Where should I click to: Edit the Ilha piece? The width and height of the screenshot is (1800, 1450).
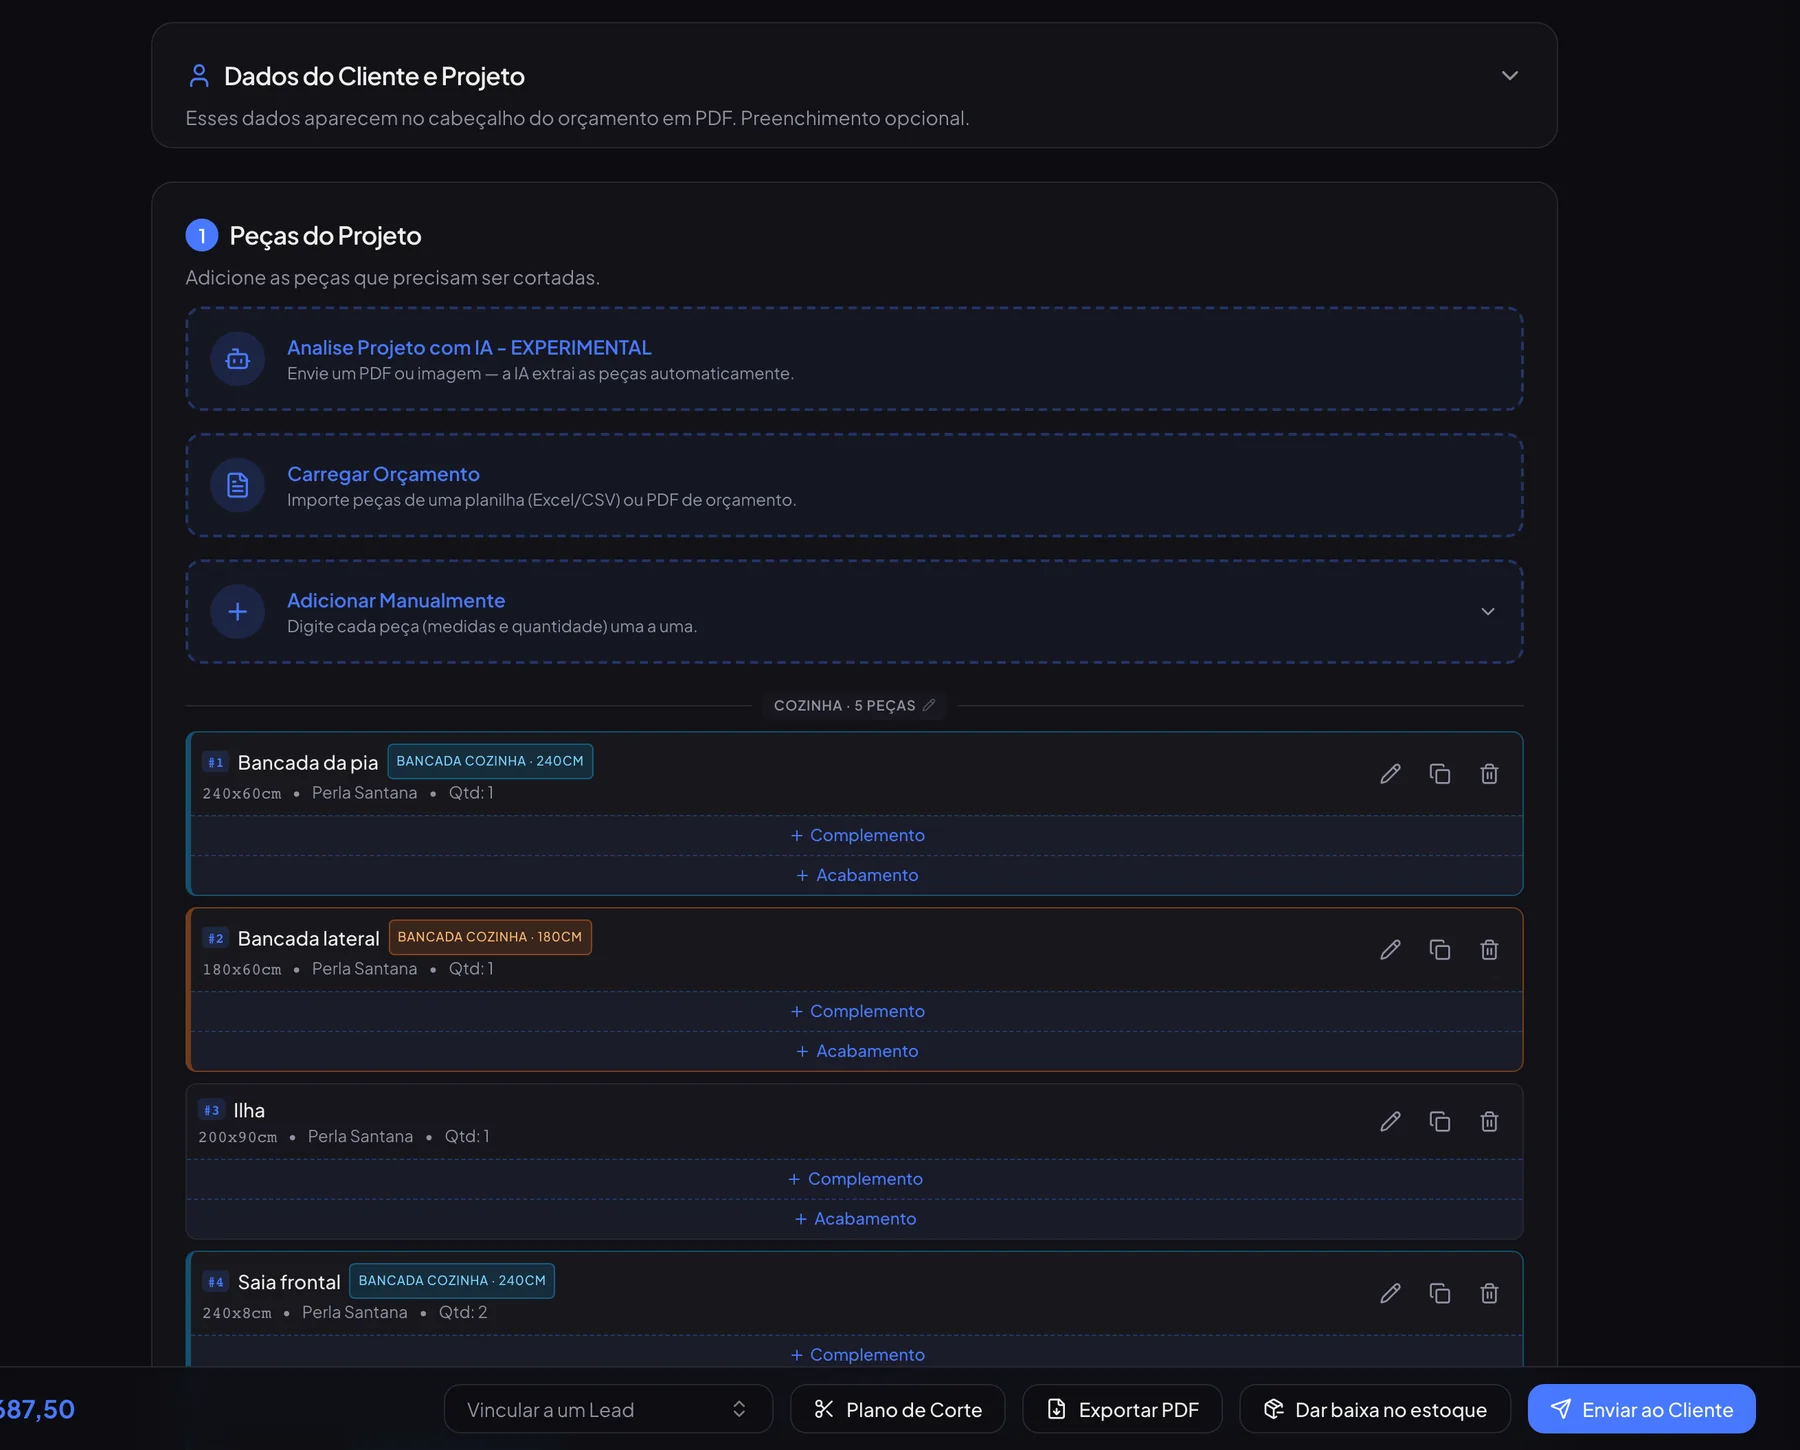(x=1390, y=1122)
